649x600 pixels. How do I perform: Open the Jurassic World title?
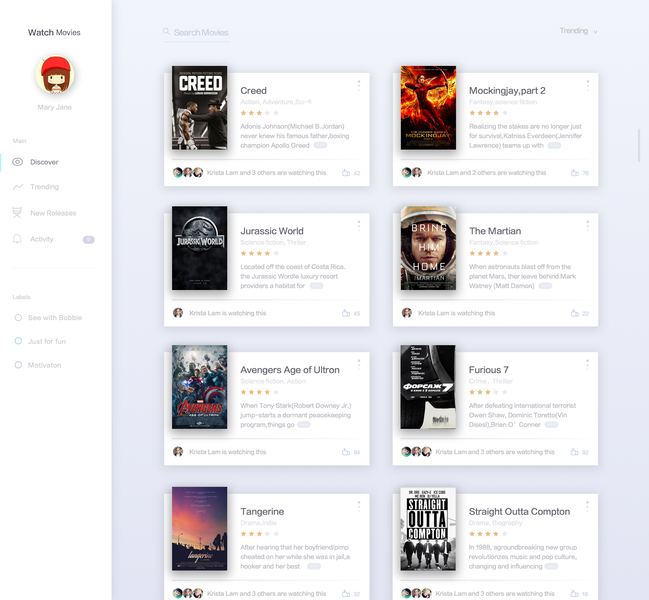[x=272, y=231]
